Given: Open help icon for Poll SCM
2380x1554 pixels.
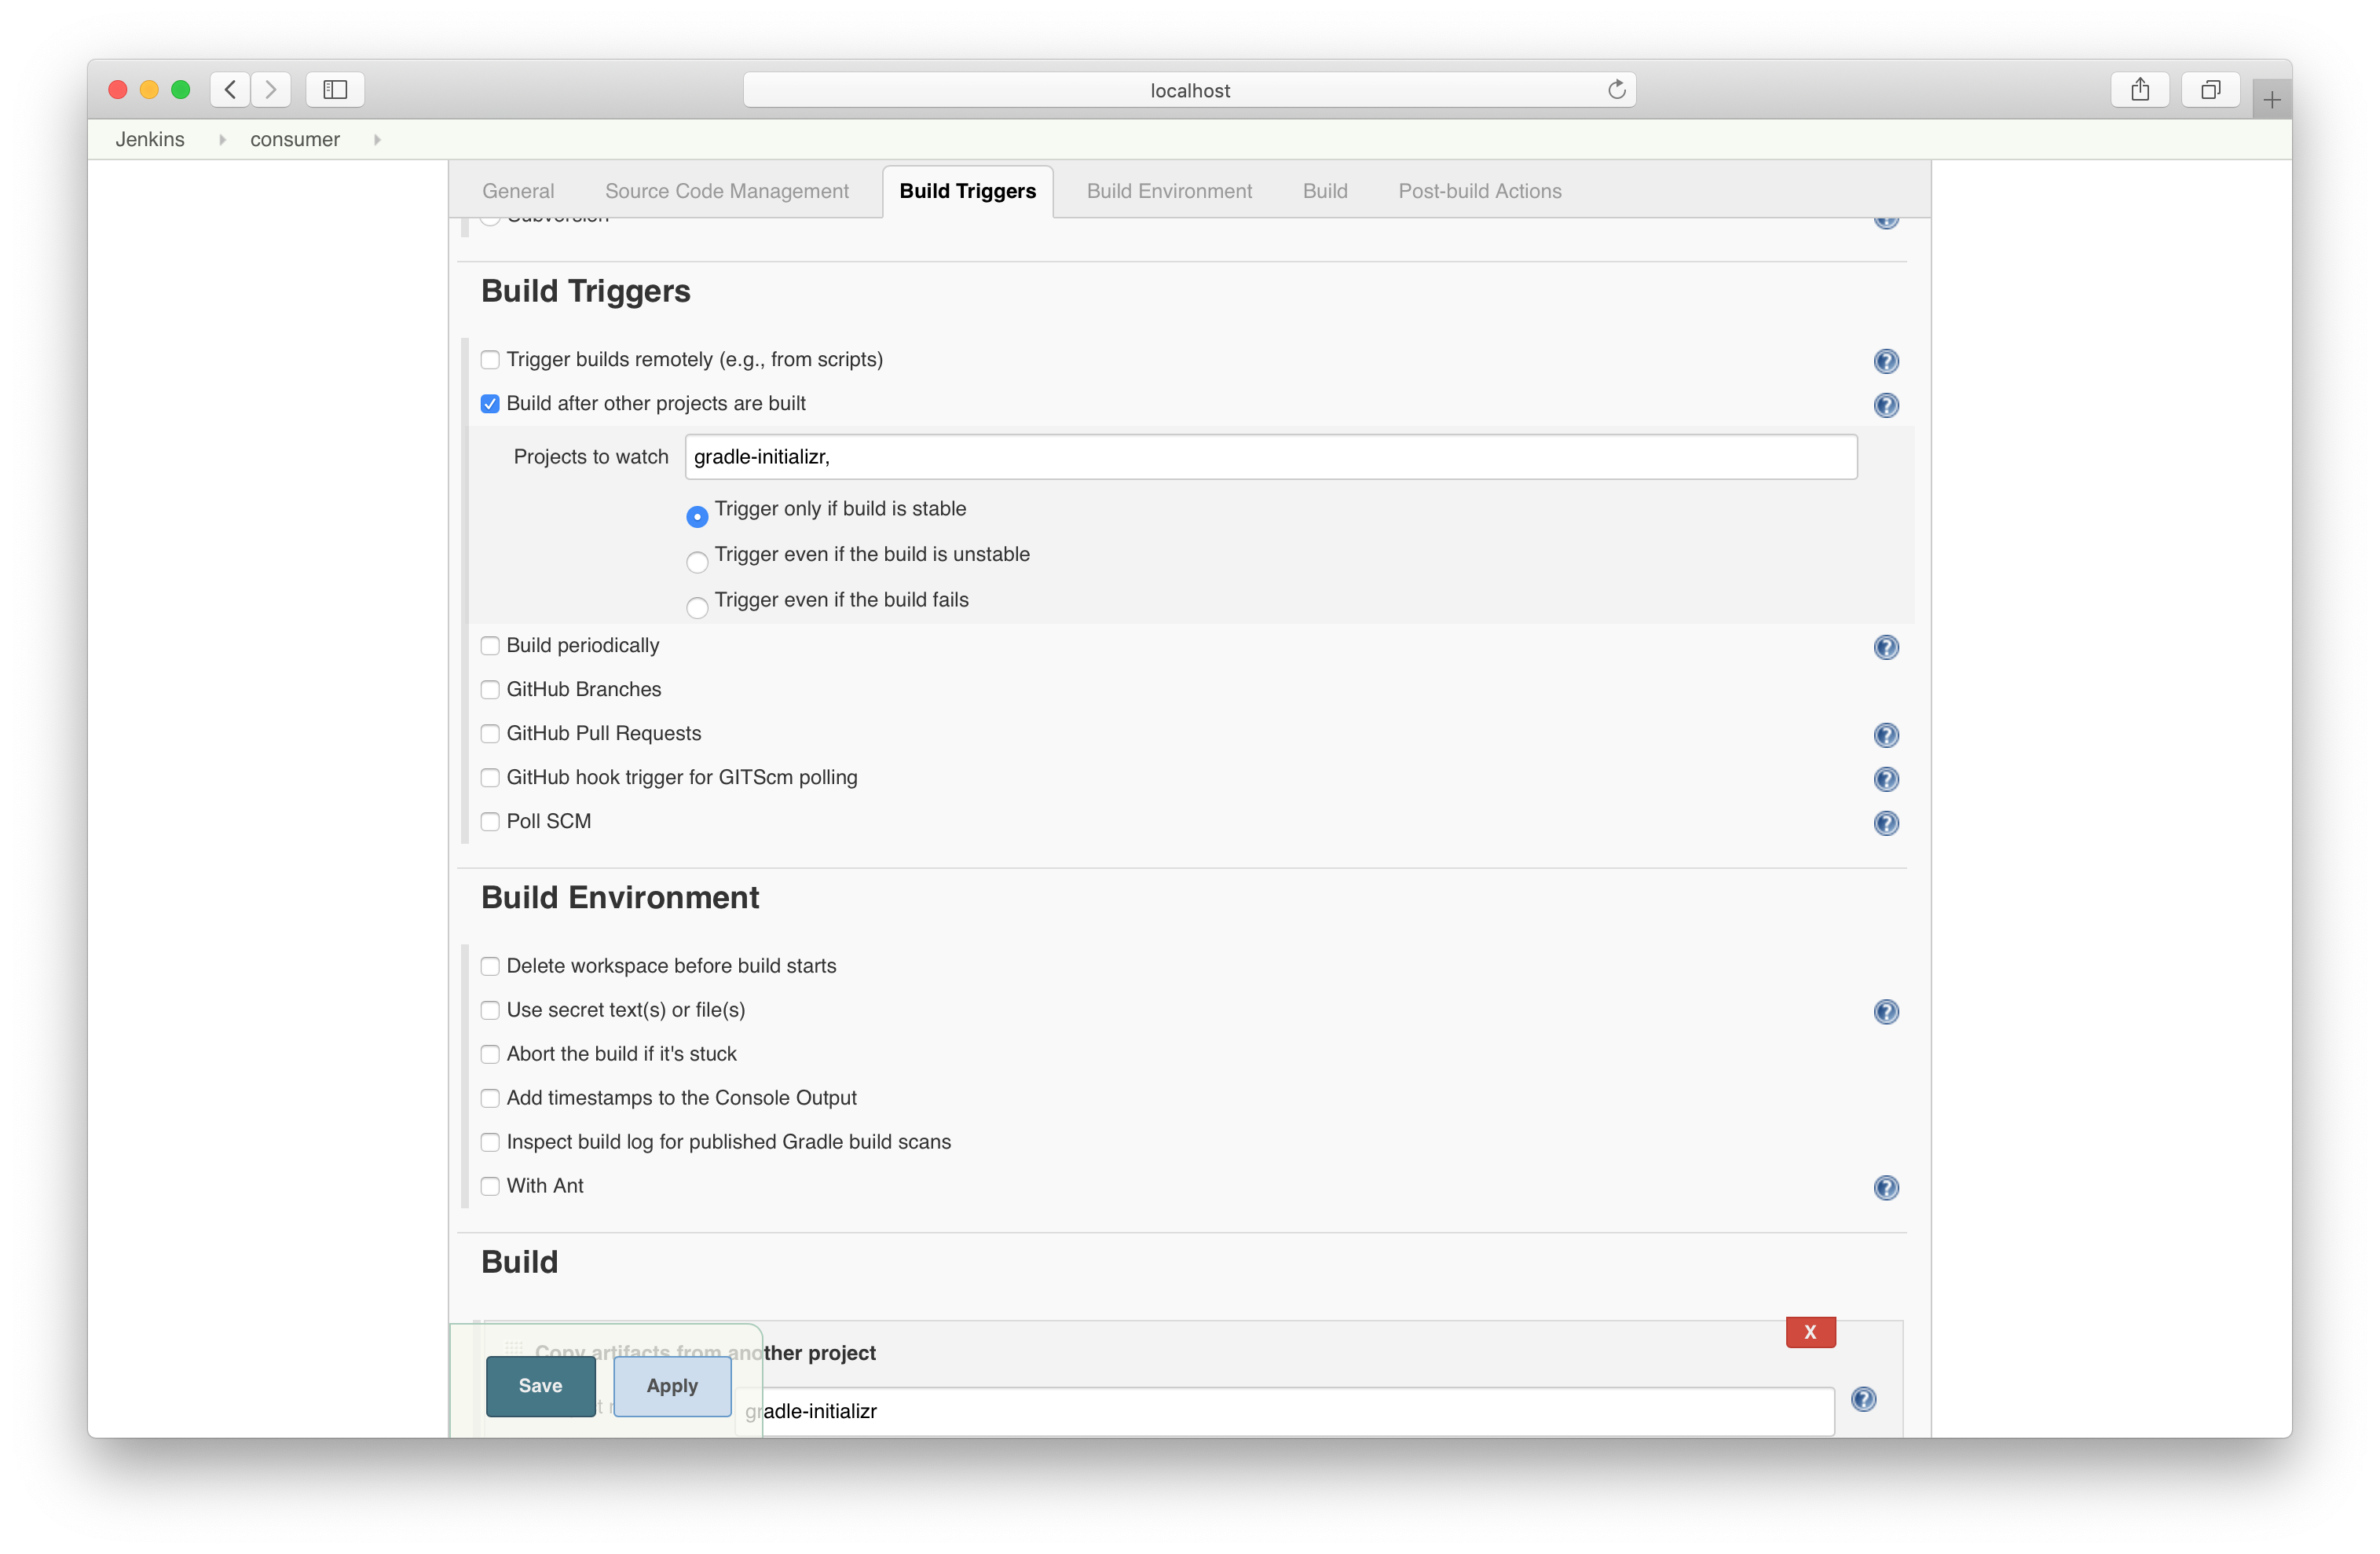Looking at the screenshot, I should coord(1885,823).
